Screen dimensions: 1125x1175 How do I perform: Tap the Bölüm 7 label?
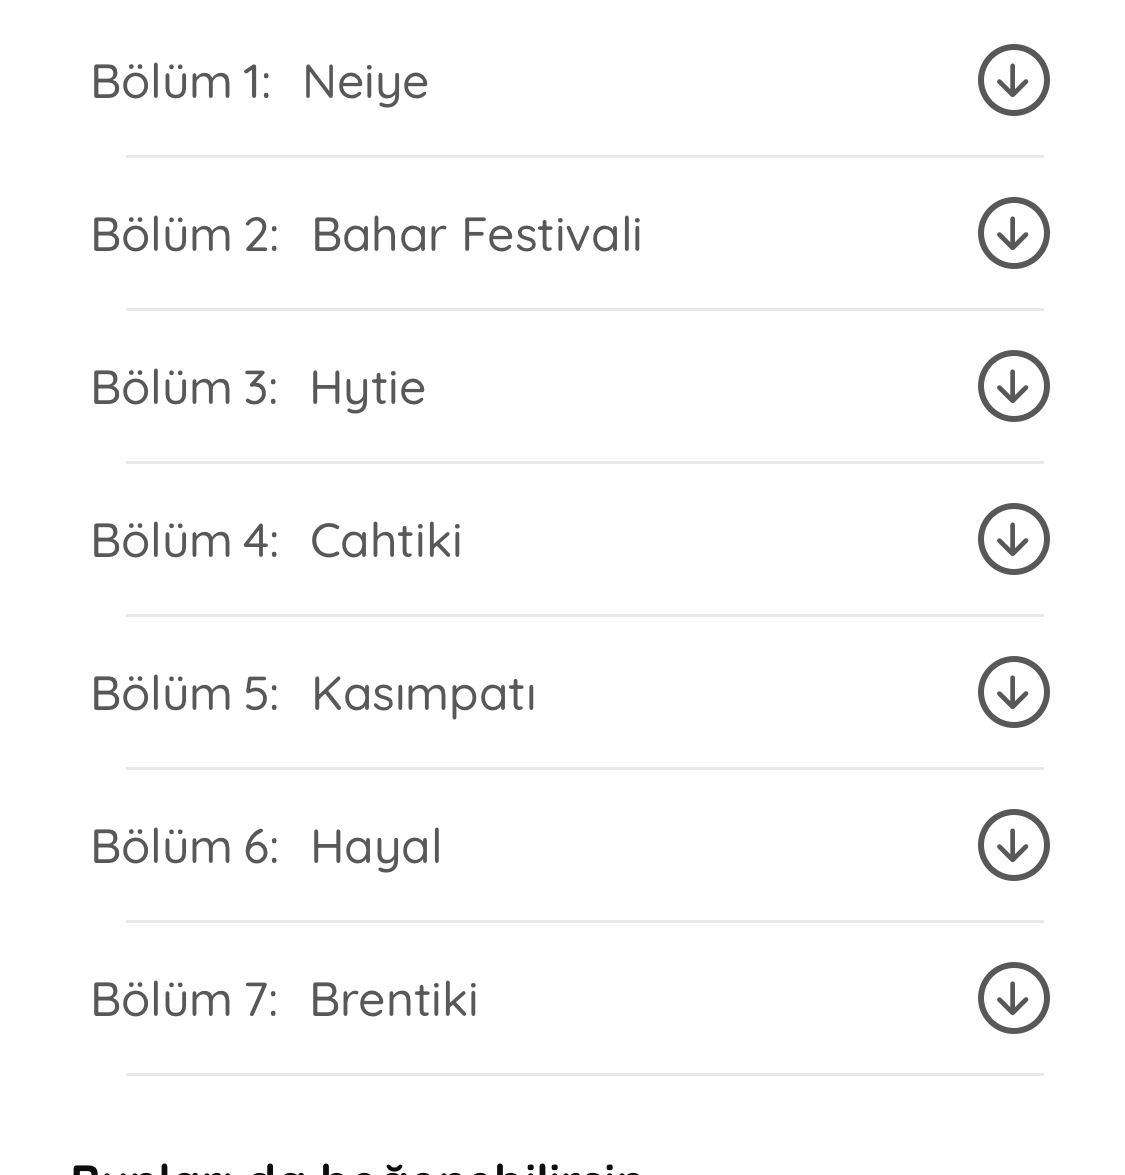(x=184, y=1000)
